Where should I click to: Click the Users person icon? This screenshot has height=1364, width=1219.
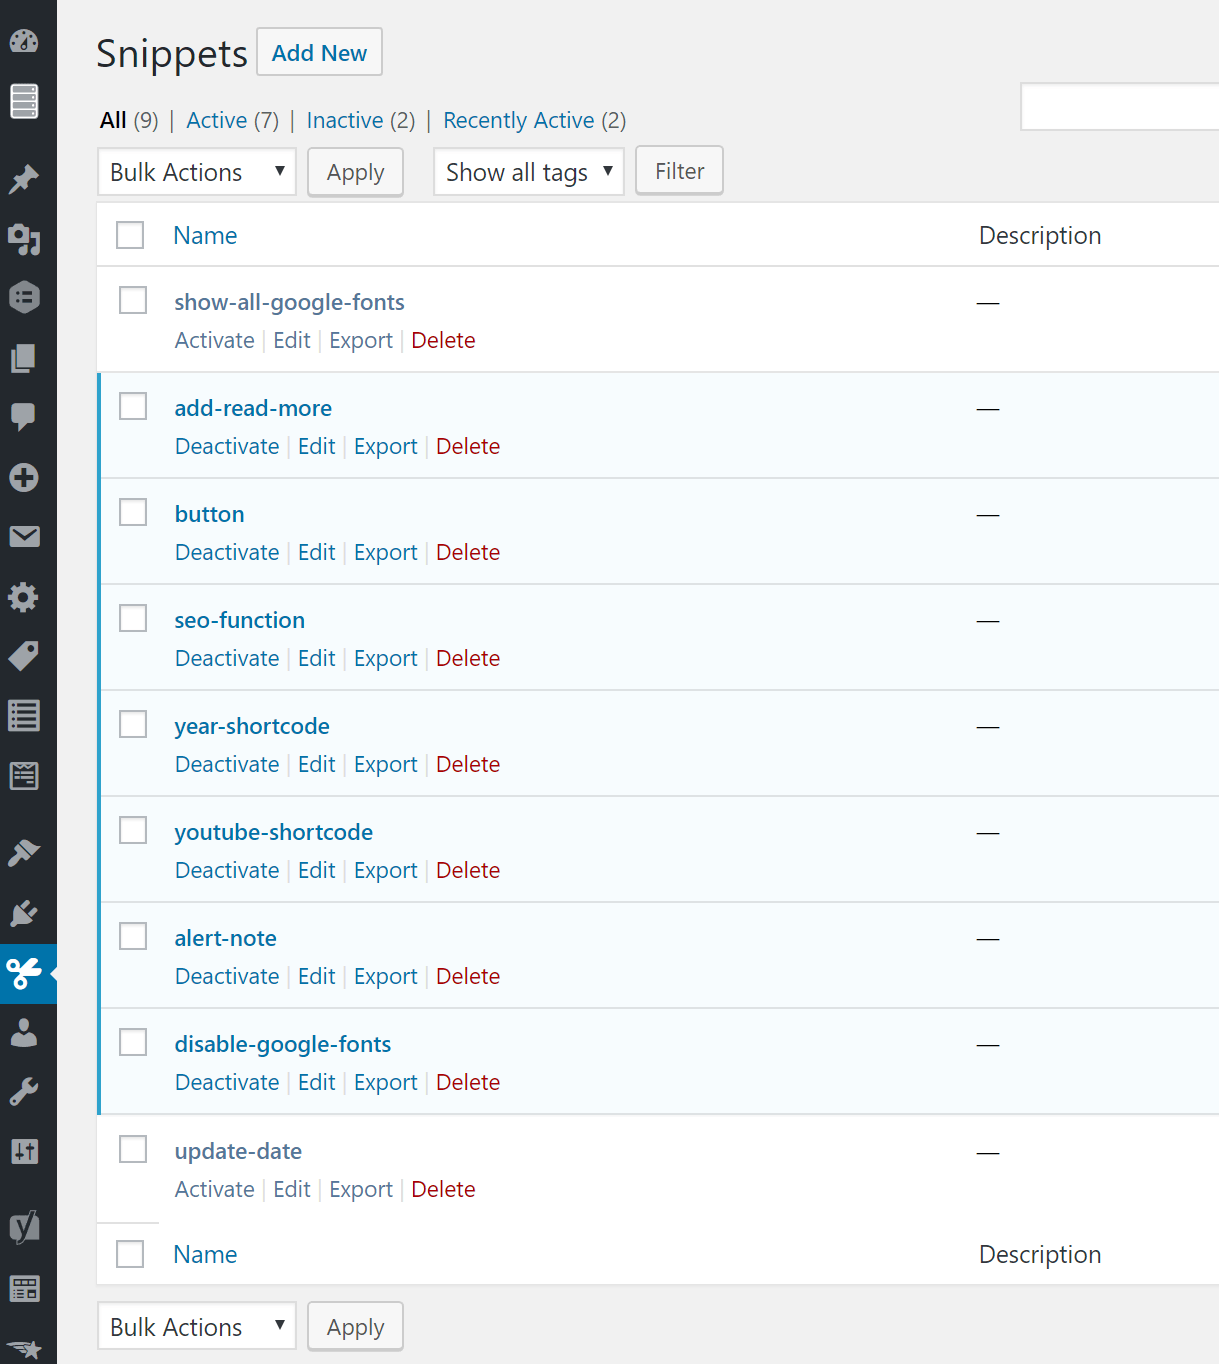click(x=25, y=1033)
